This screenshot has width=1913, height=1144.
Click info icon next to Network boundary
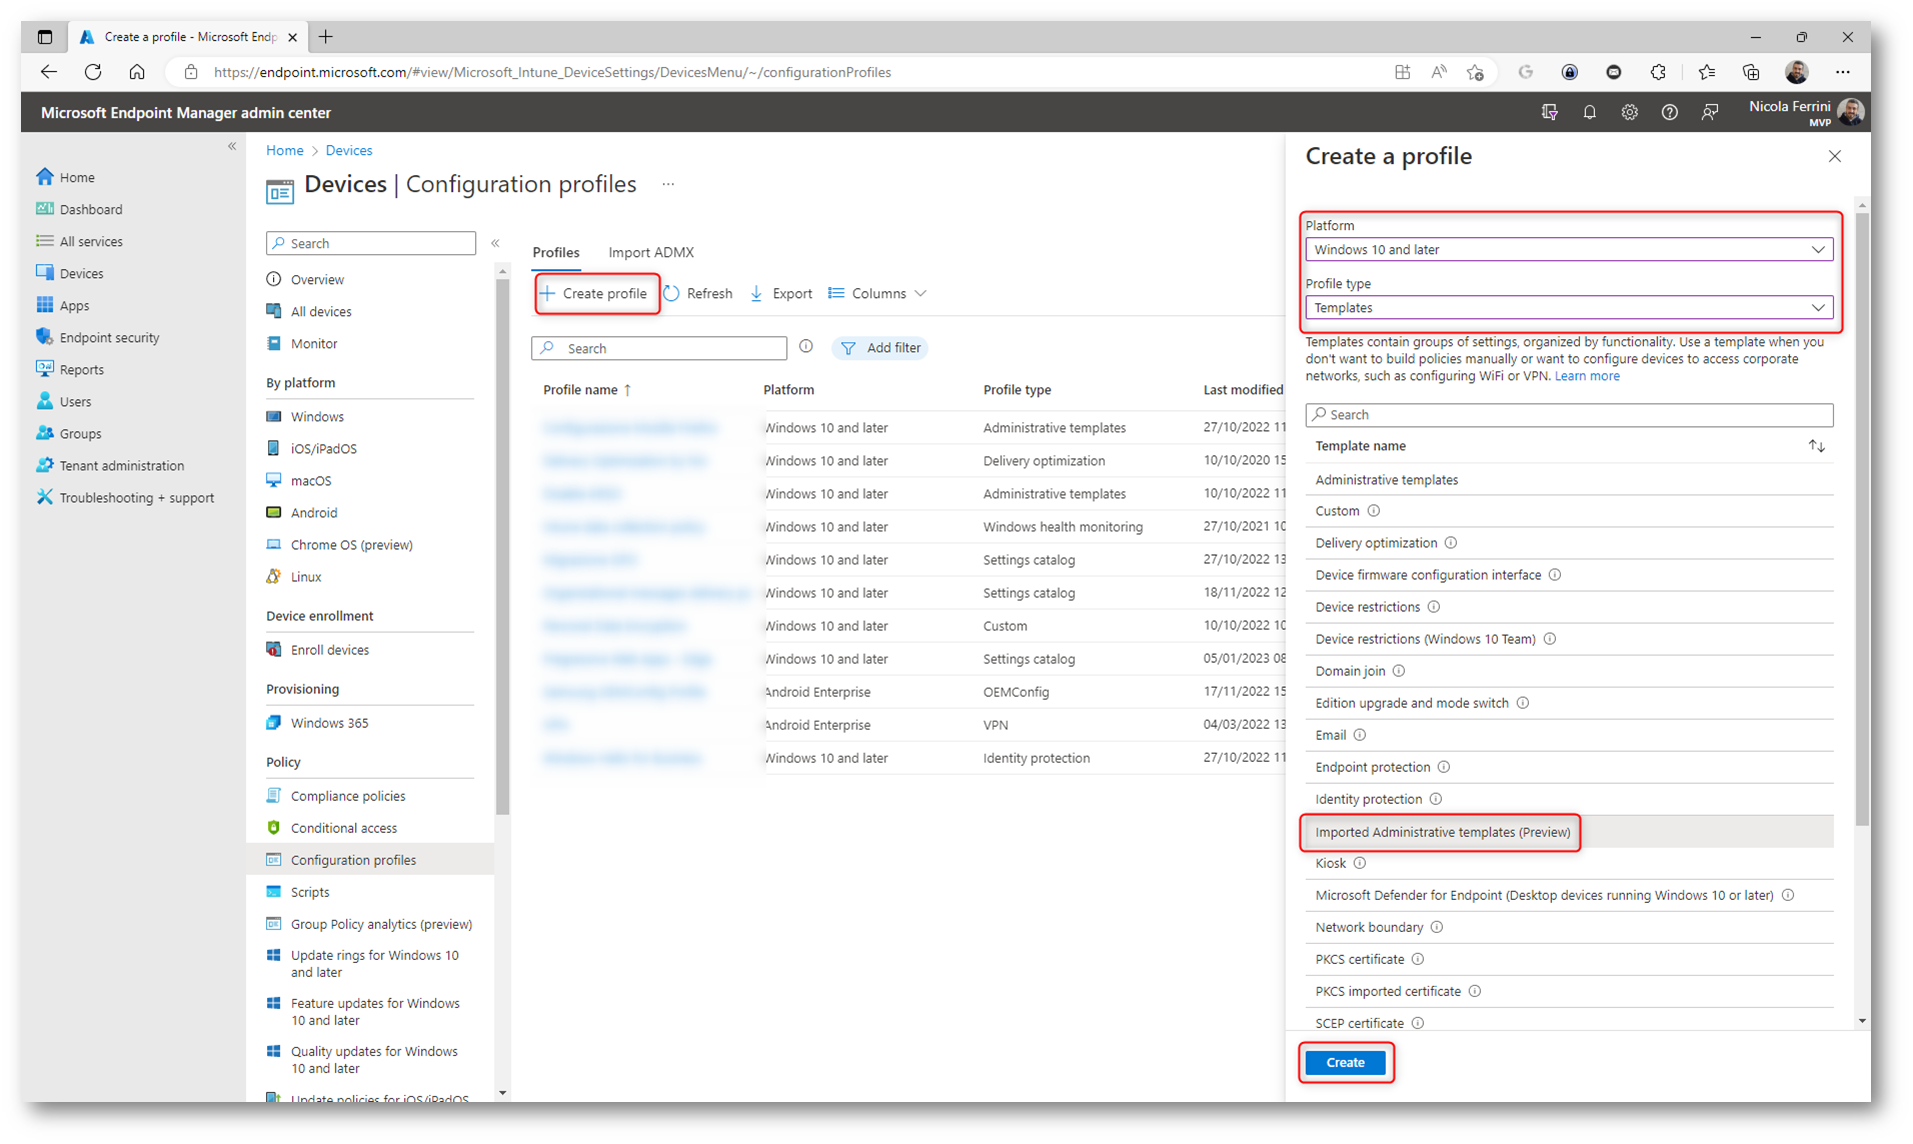pos(1437,927)
